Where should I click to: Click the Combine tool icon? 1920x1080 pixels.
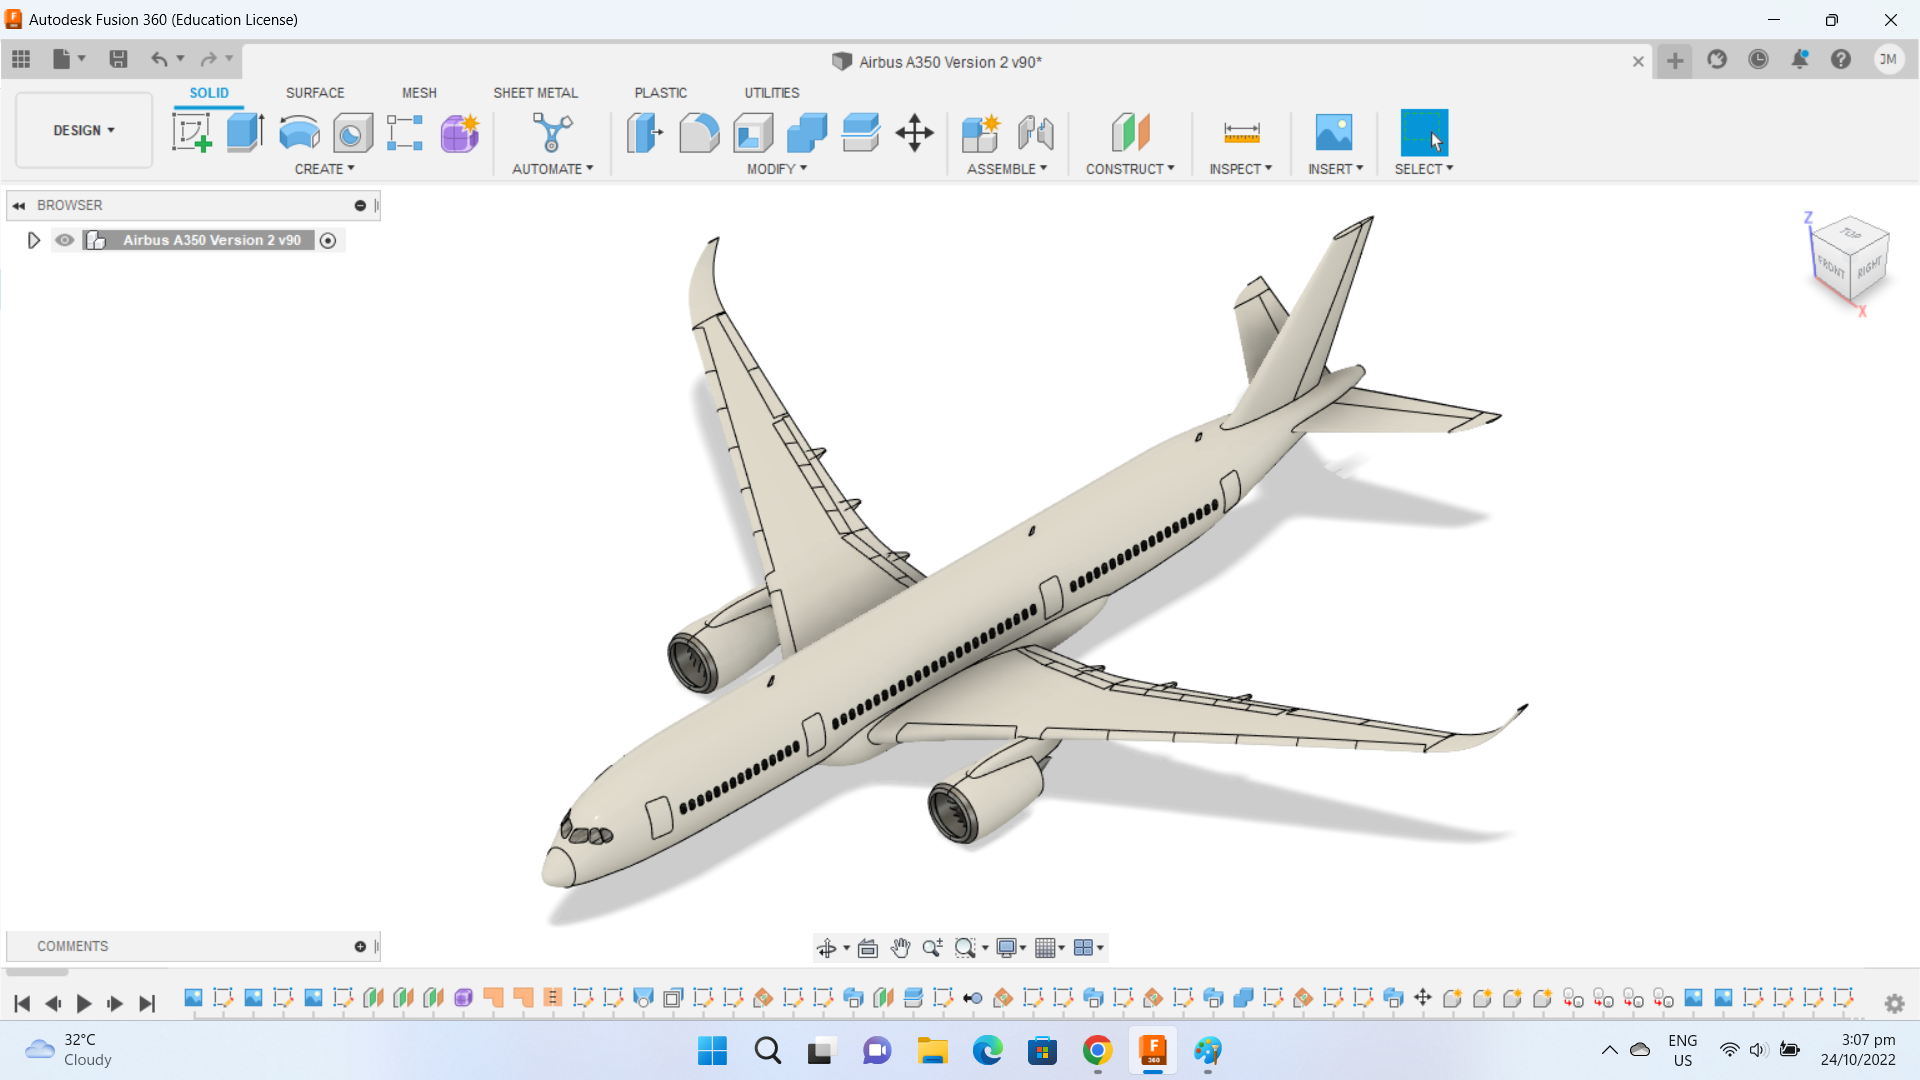click(x=807, y=132)
